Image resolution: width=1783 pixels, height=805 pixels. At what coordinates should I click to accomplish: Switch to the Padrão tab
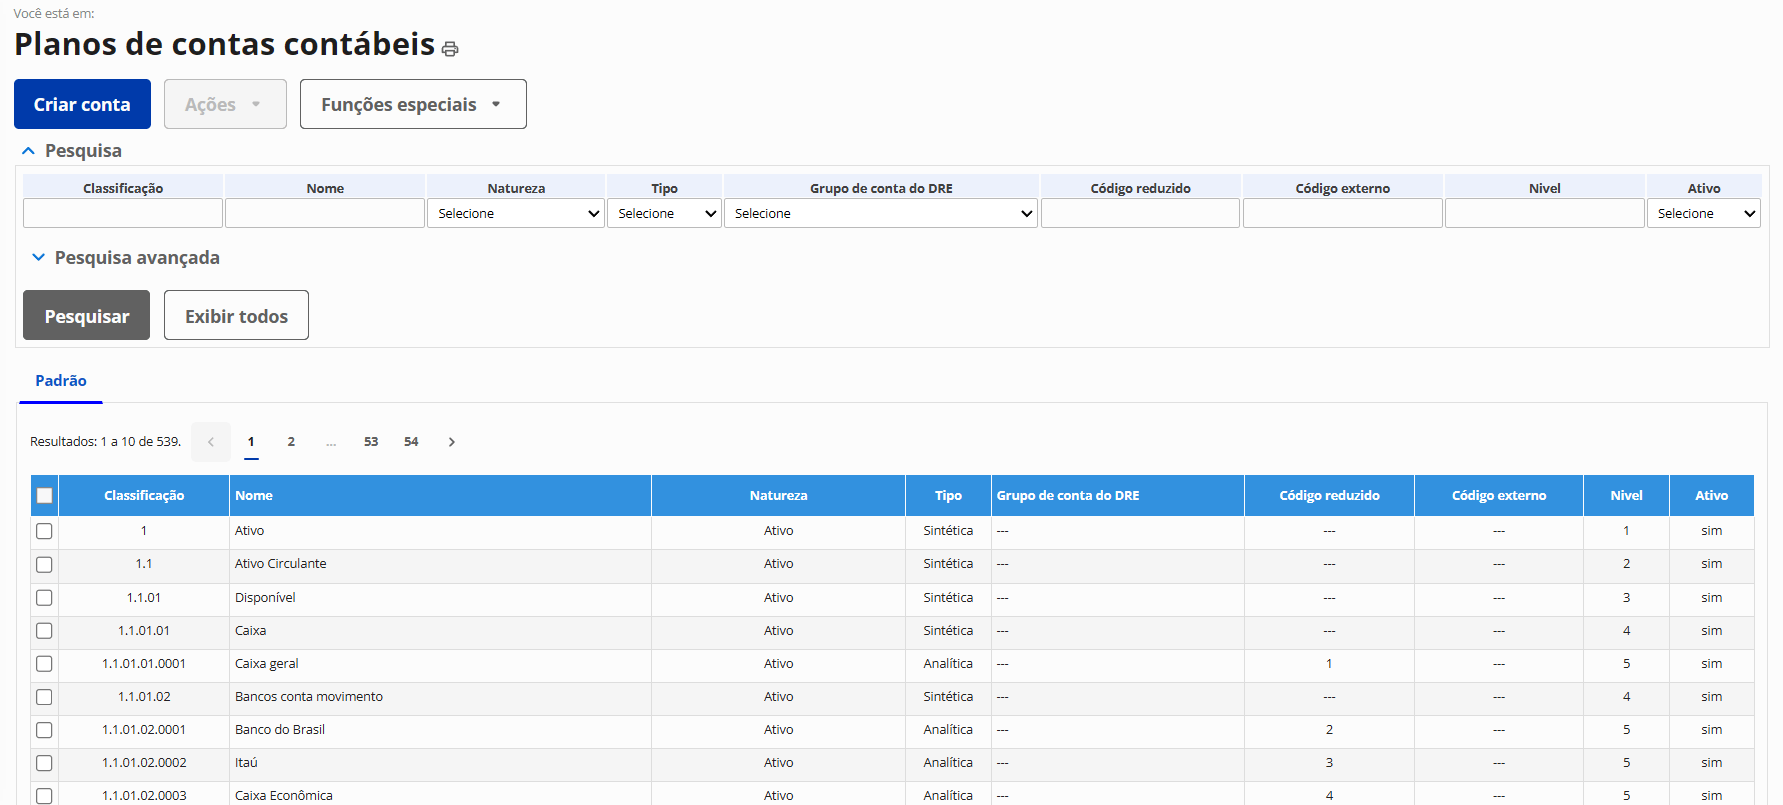[61, 381]
